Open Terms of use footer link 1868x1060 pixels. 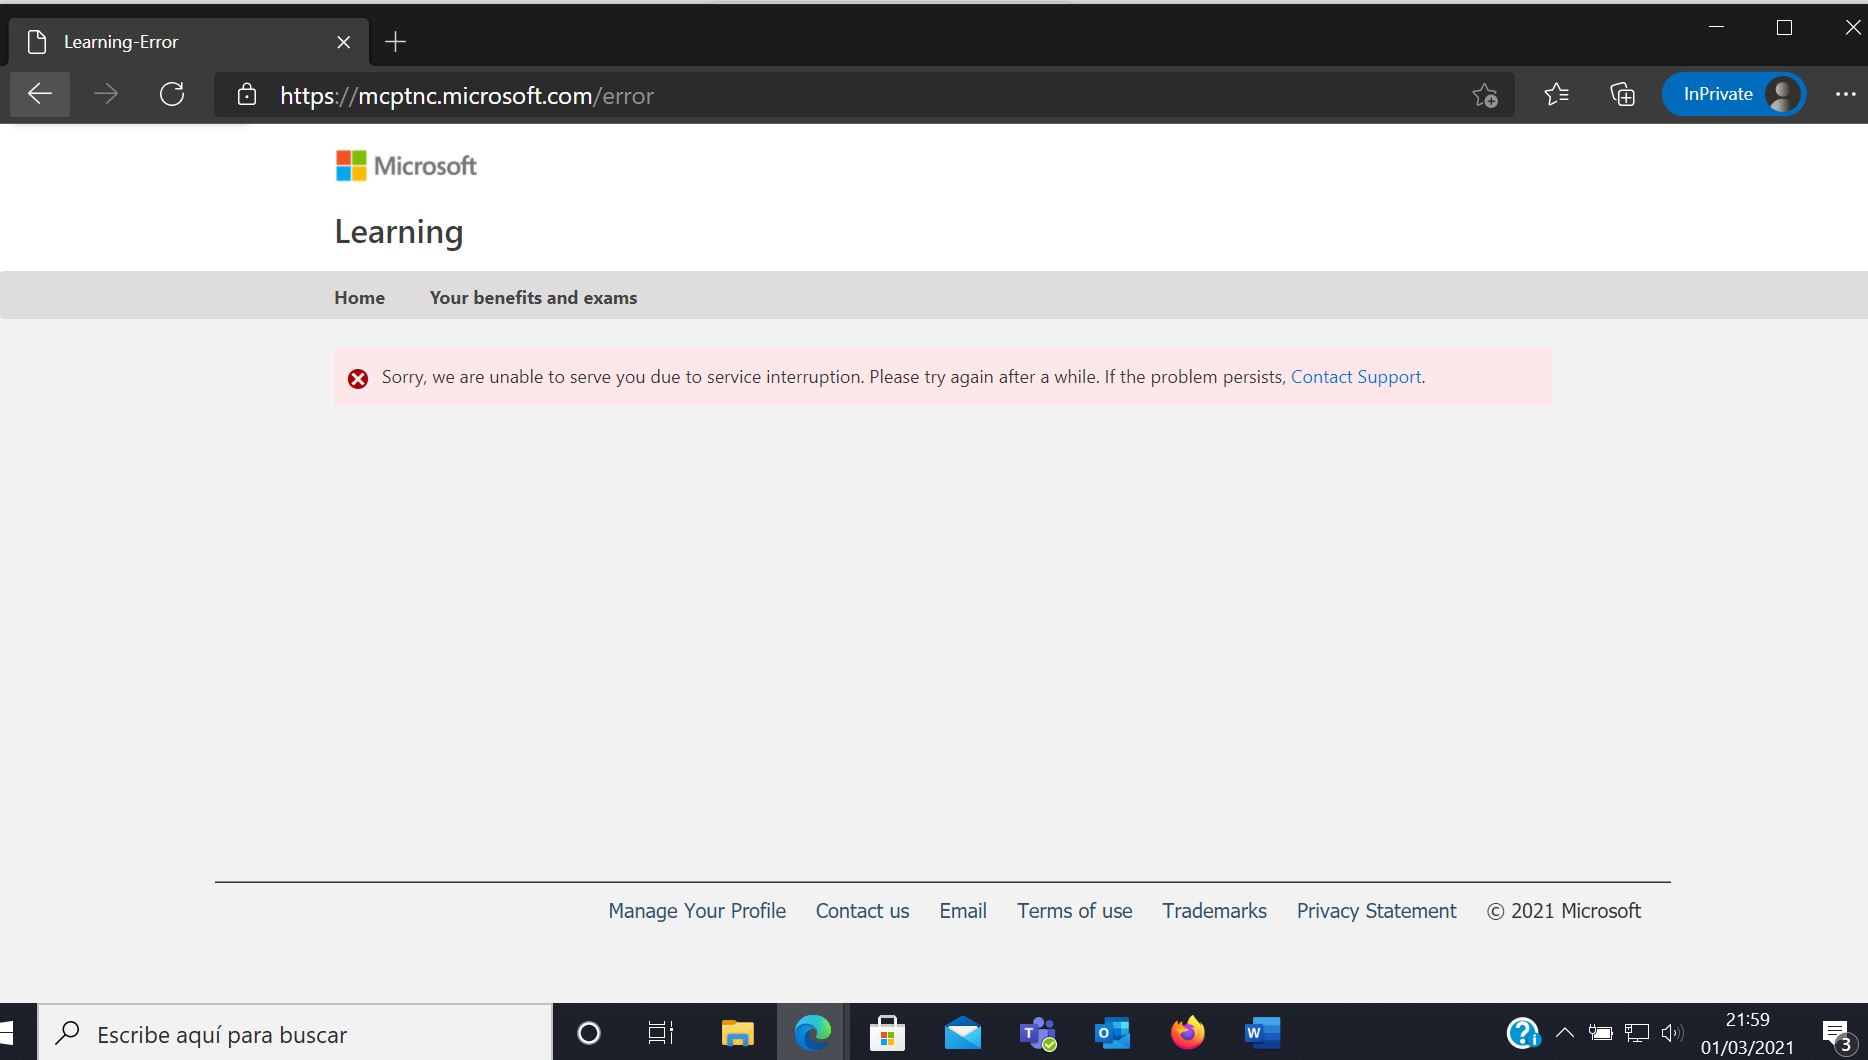[x=1075, y=911]
